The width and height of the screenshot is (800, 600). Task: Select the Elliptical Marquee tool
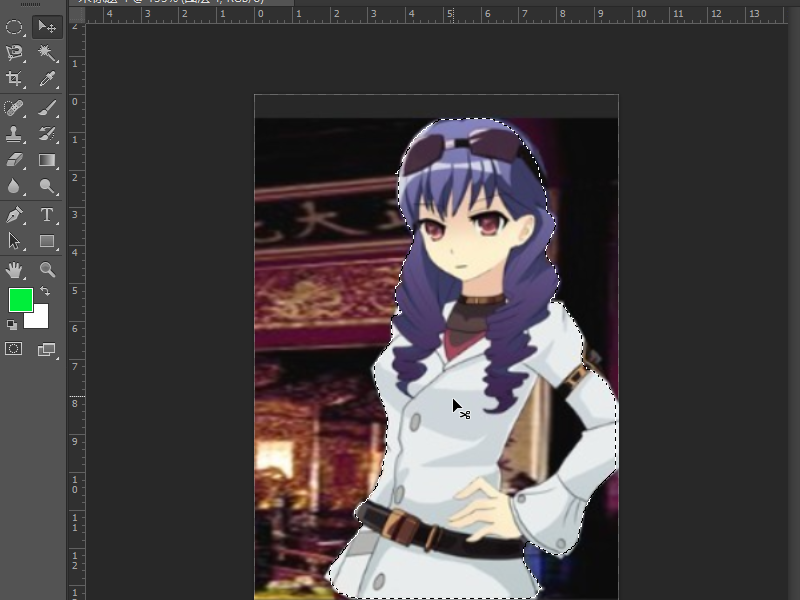14,28
